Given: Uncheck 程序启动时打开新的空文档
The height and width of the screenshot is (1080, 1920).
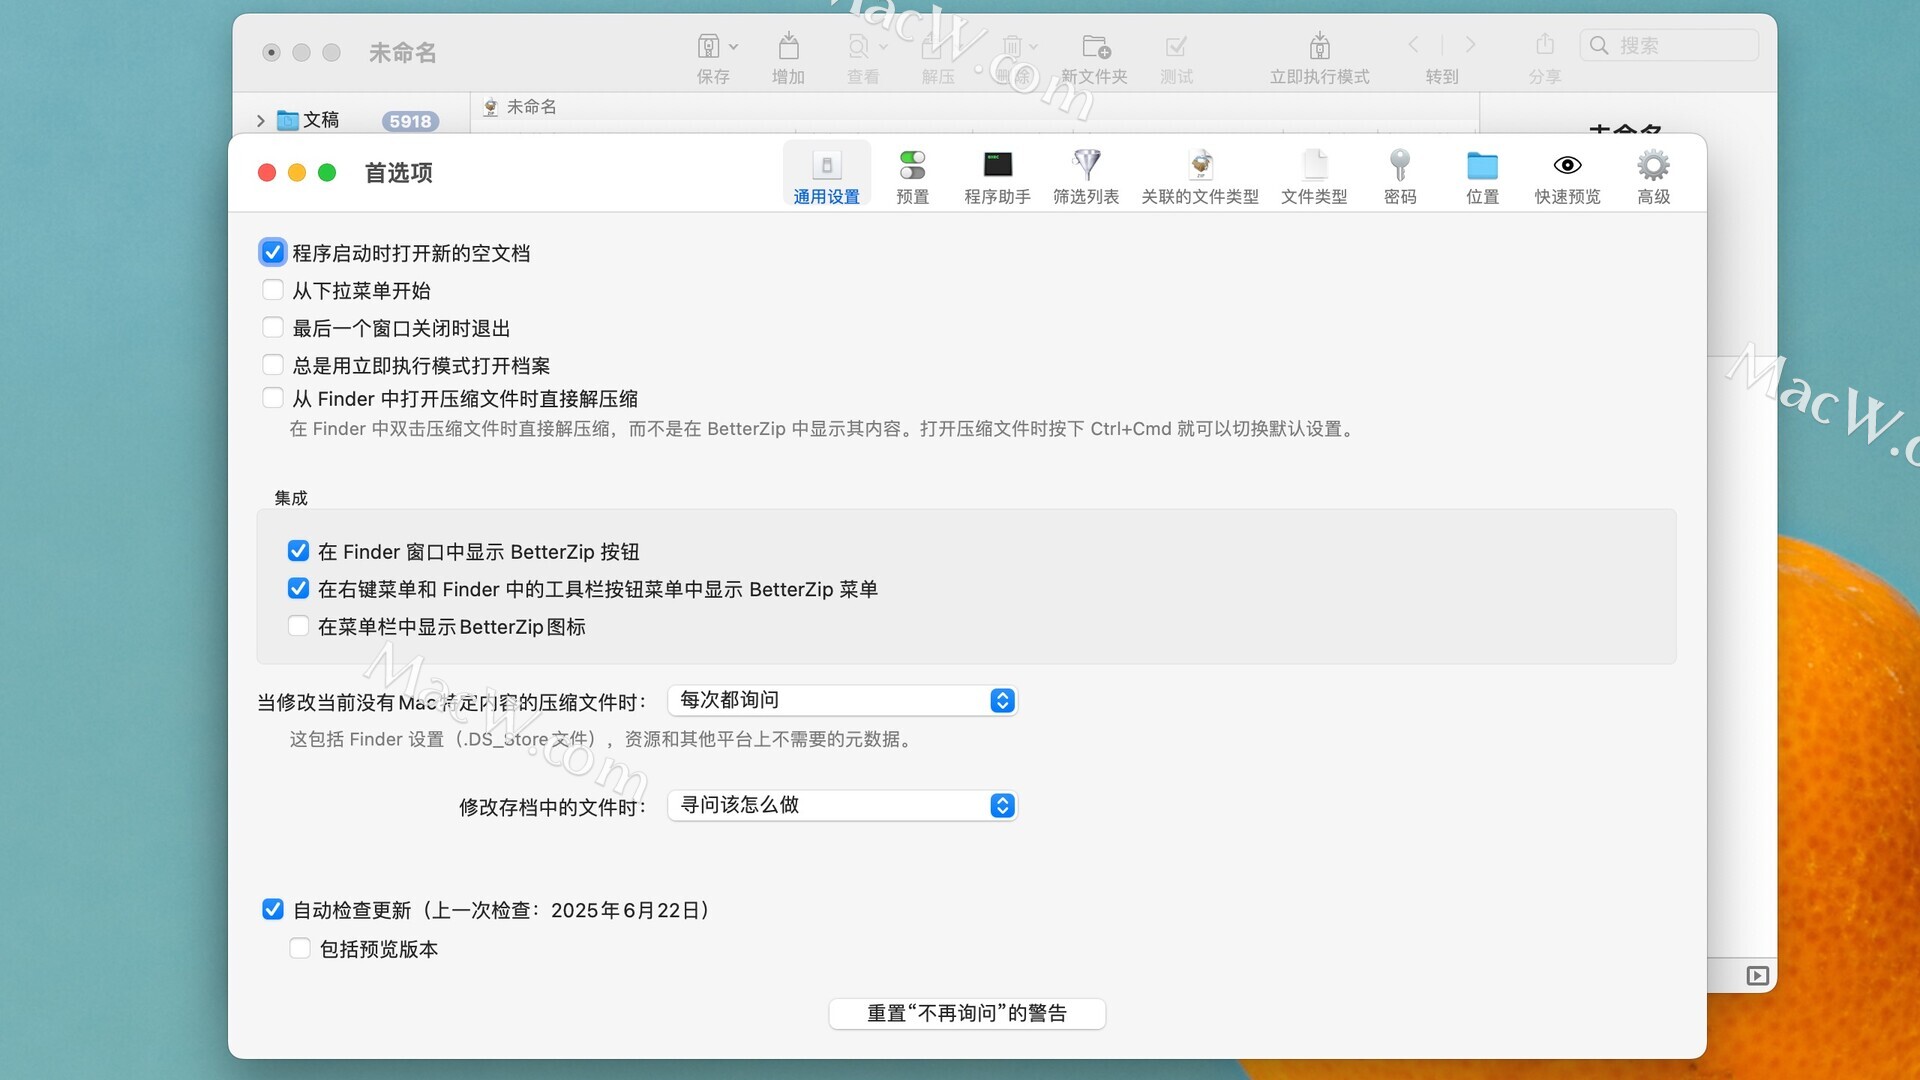Looking at the screenshot, I should tap(272, 252).
